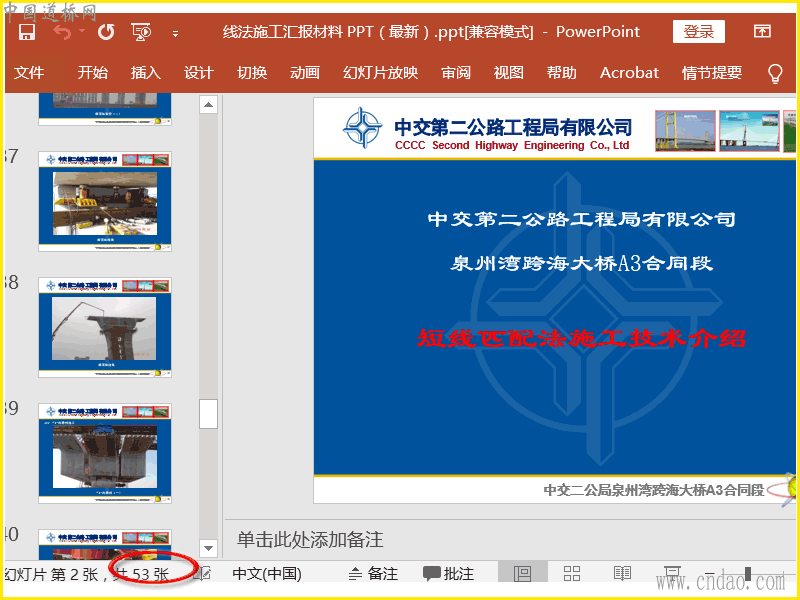Select slide 39 thumbnail

point(105,453)
